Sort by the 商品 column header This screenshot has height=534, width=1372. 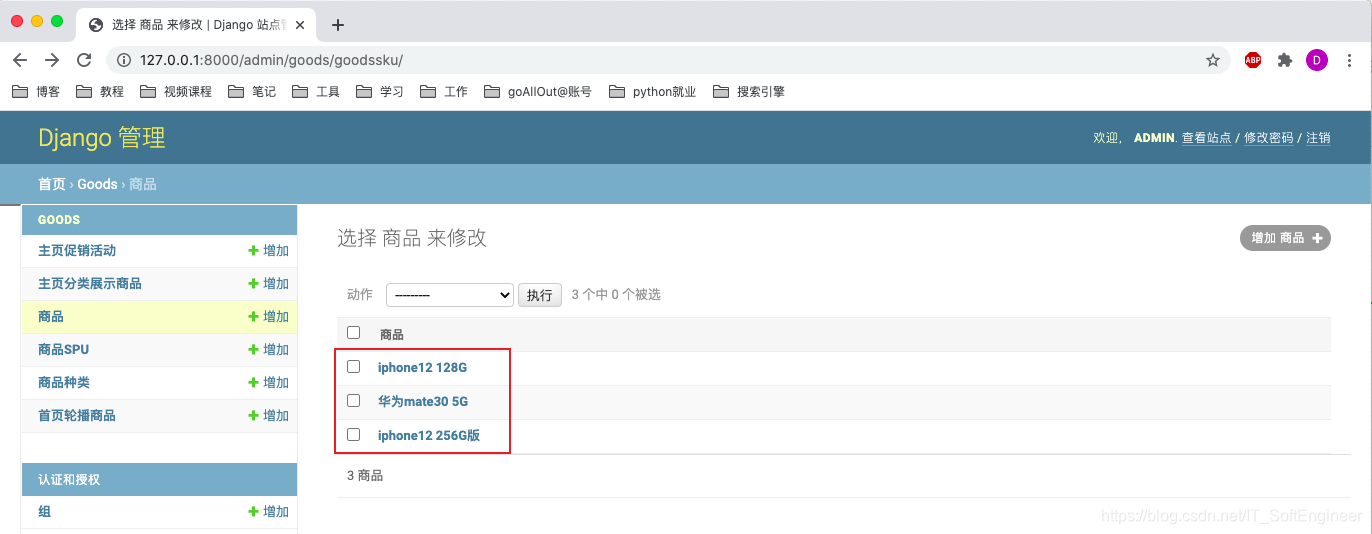(x=392, y=334)
